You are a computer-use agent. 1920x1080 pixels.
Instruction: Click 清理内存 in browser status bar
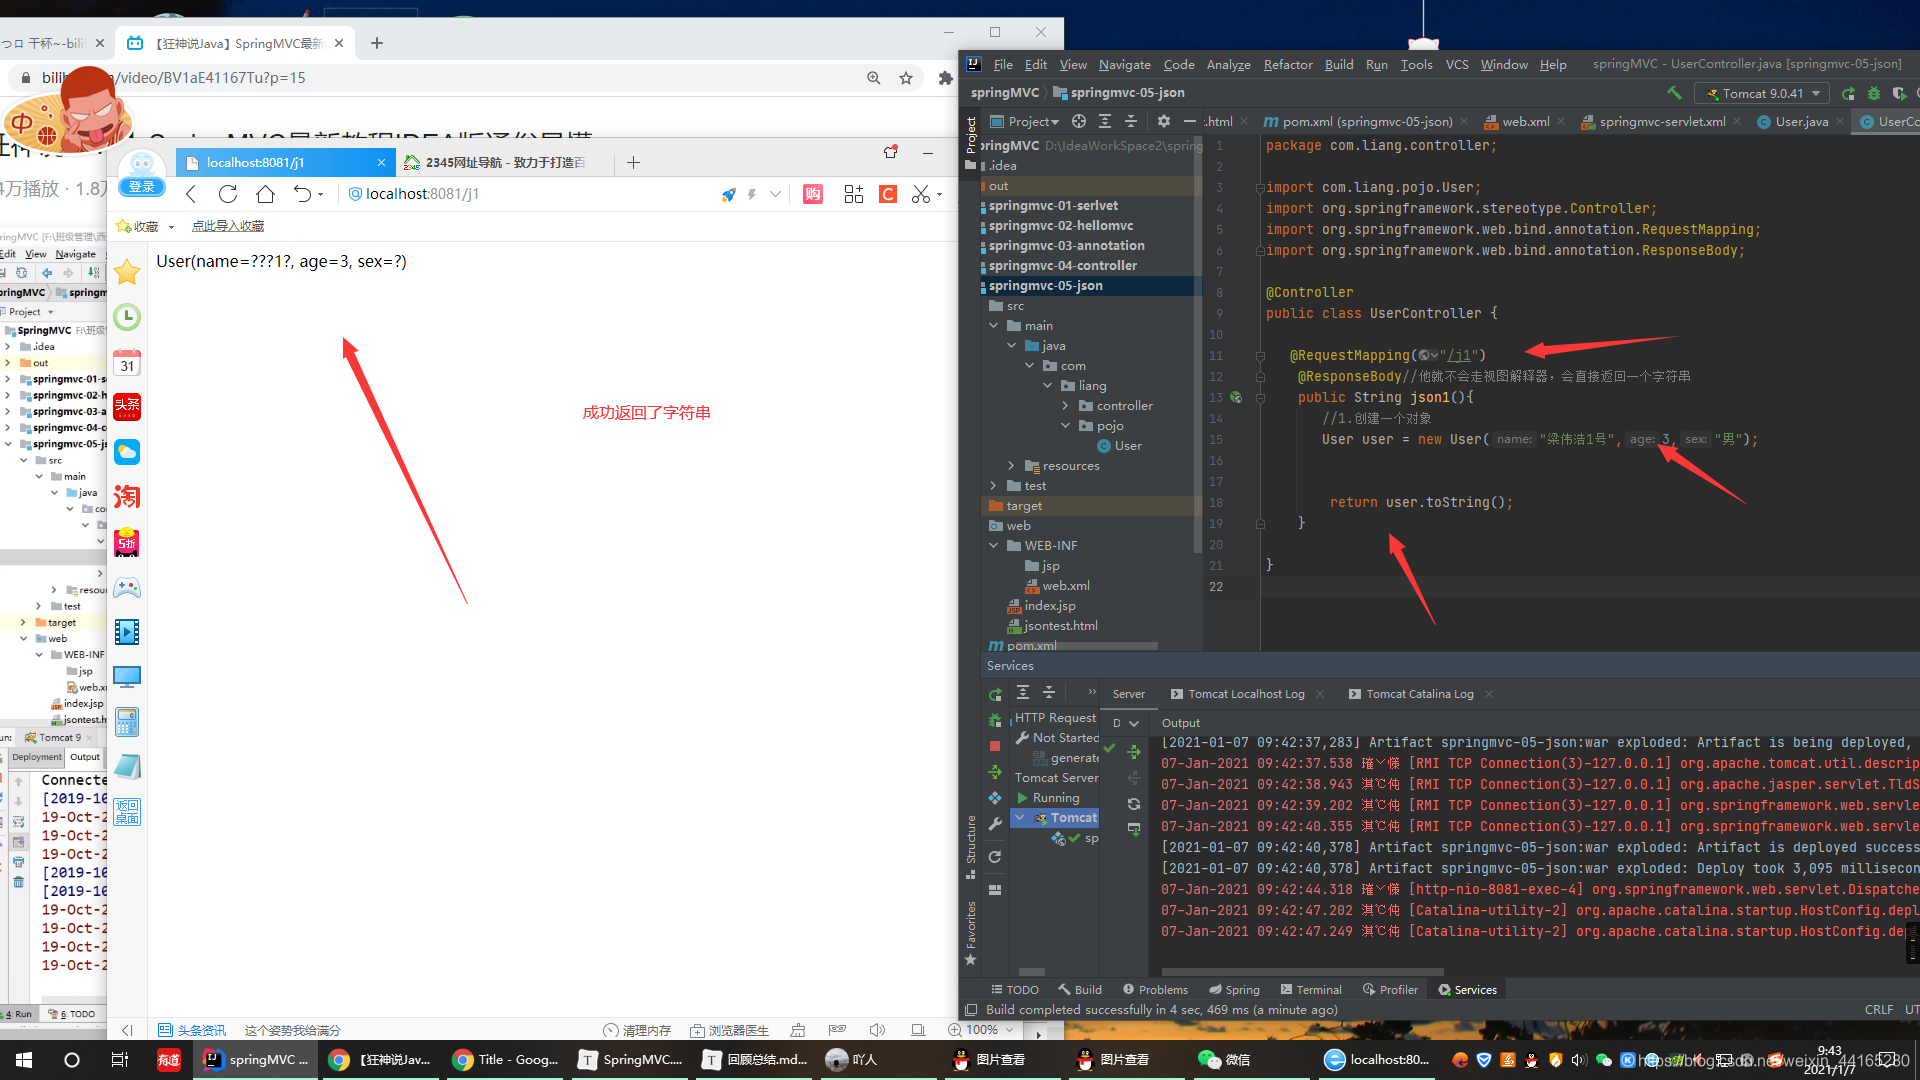[637, 1030]
